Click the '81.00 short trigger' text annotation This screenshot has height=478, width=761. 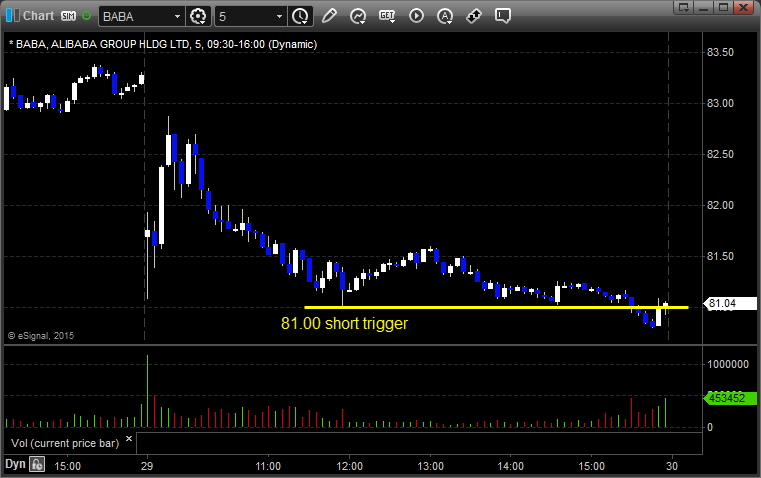[x=345, y=323]
